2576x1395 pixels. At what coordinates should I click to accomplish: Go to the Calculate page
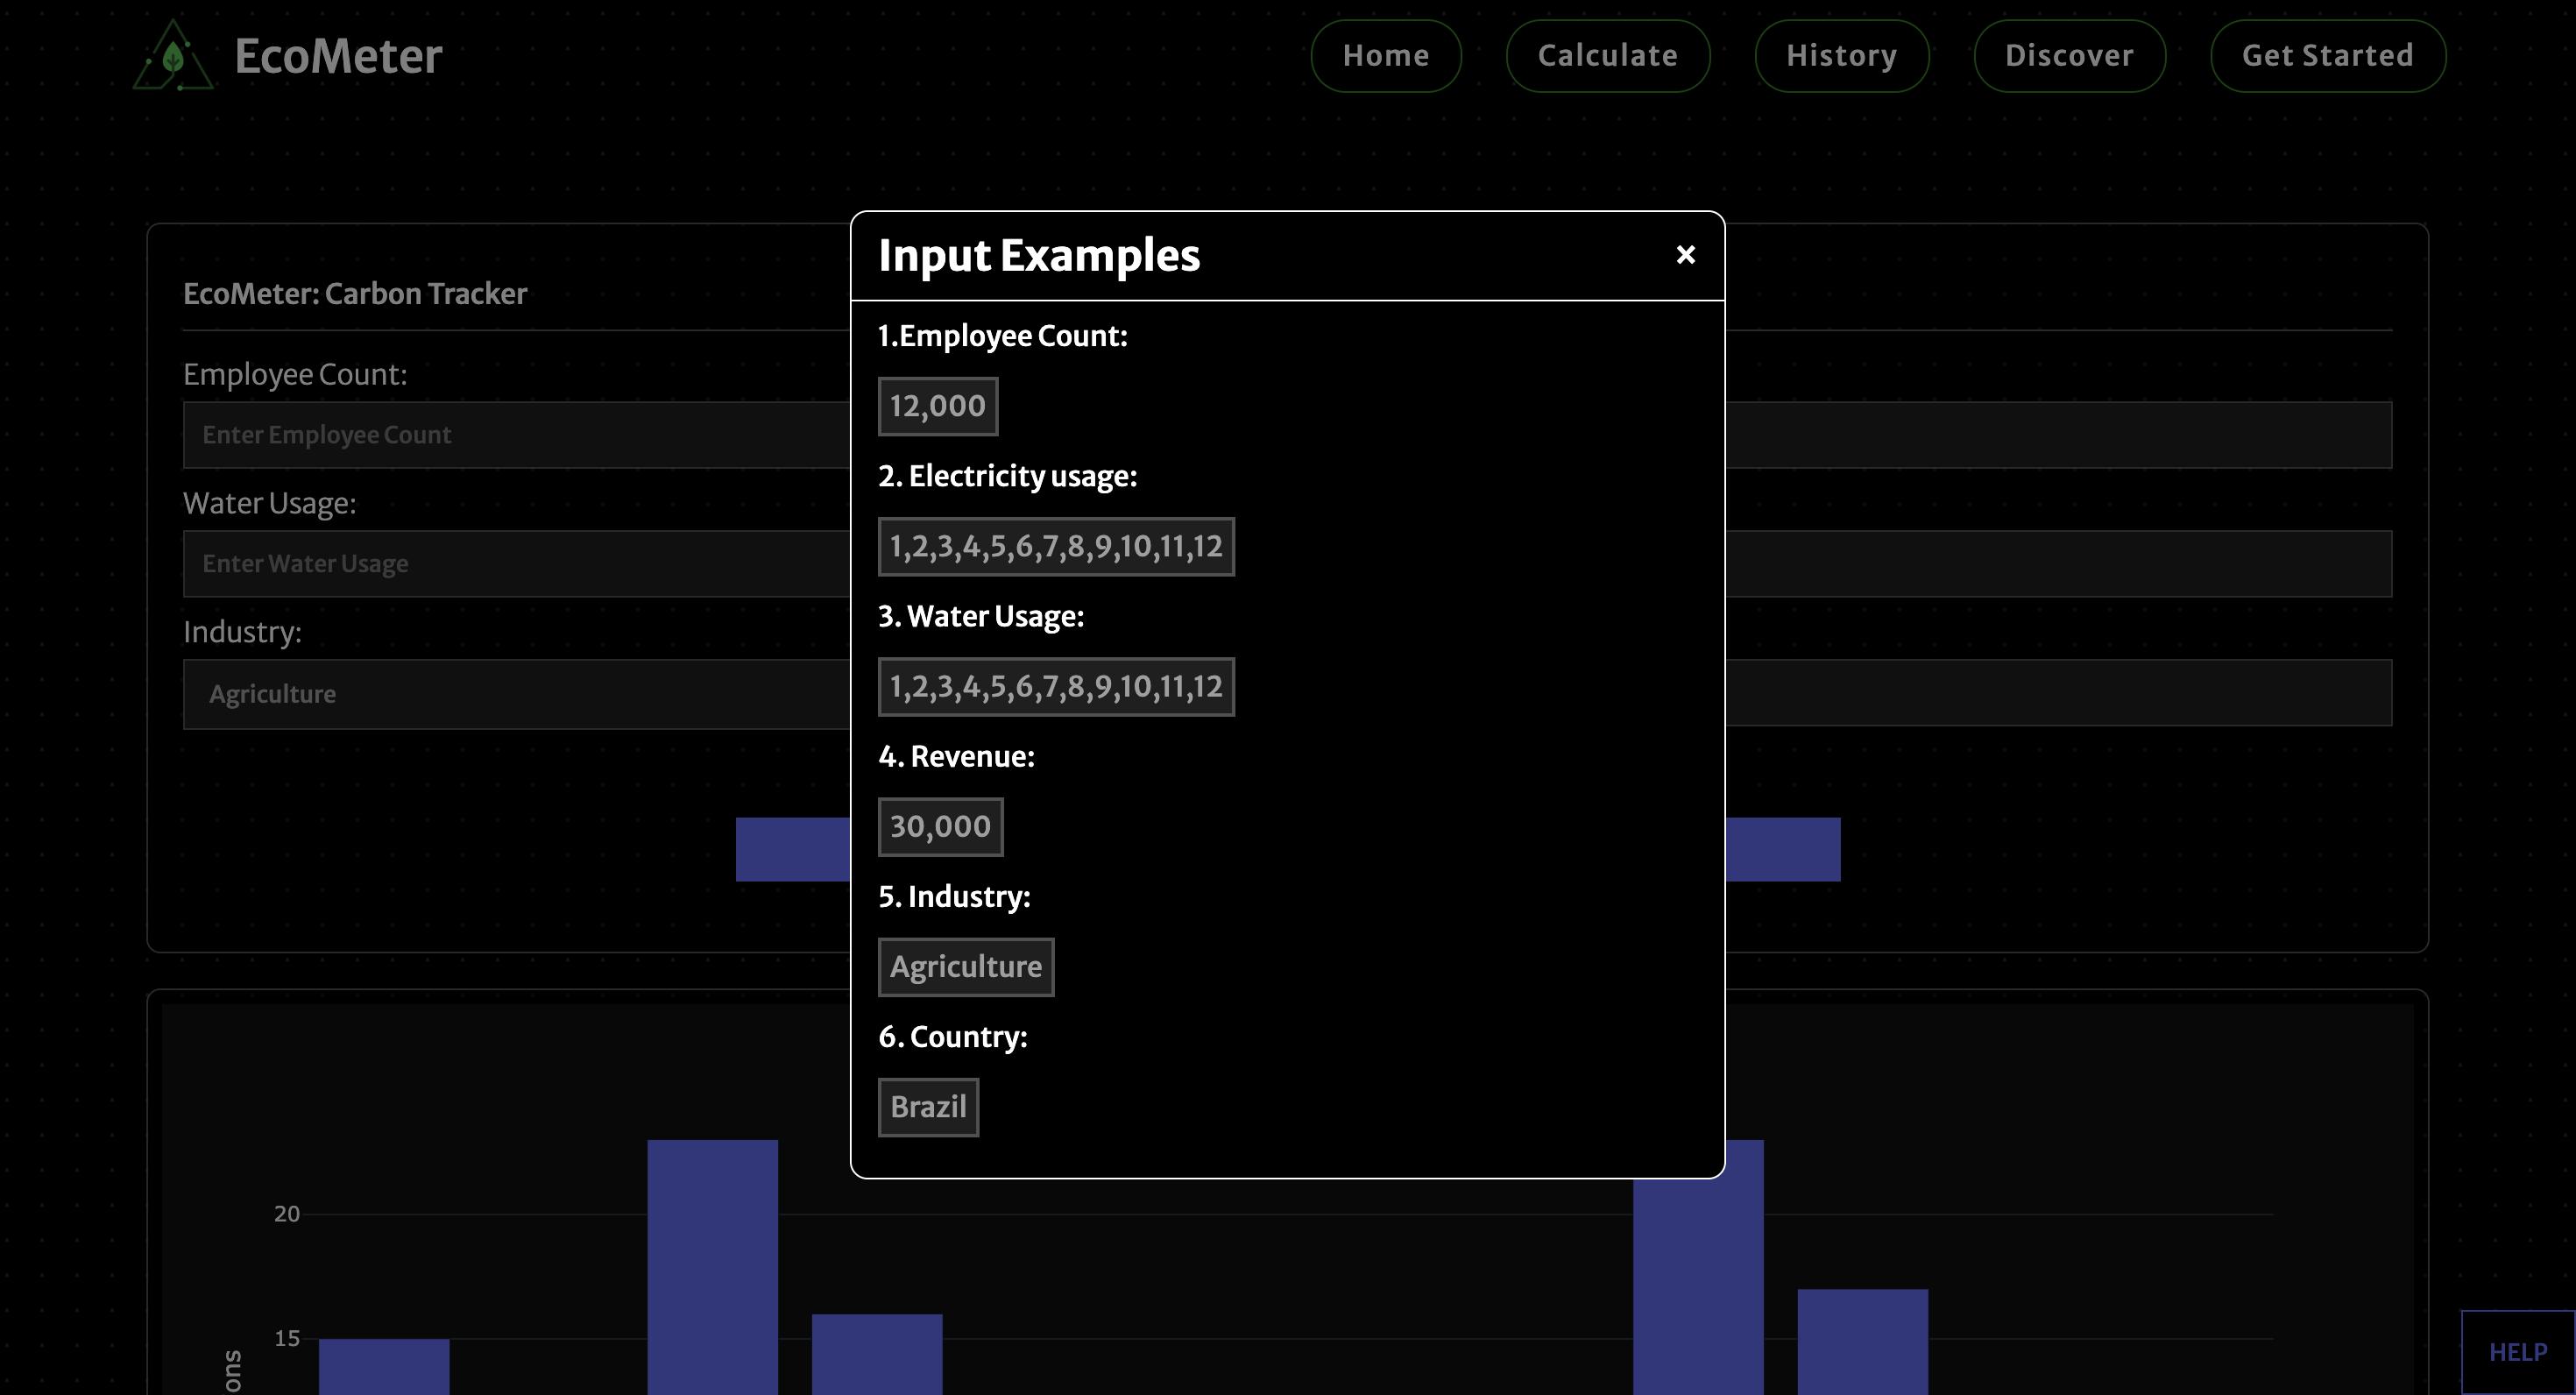1607,56
